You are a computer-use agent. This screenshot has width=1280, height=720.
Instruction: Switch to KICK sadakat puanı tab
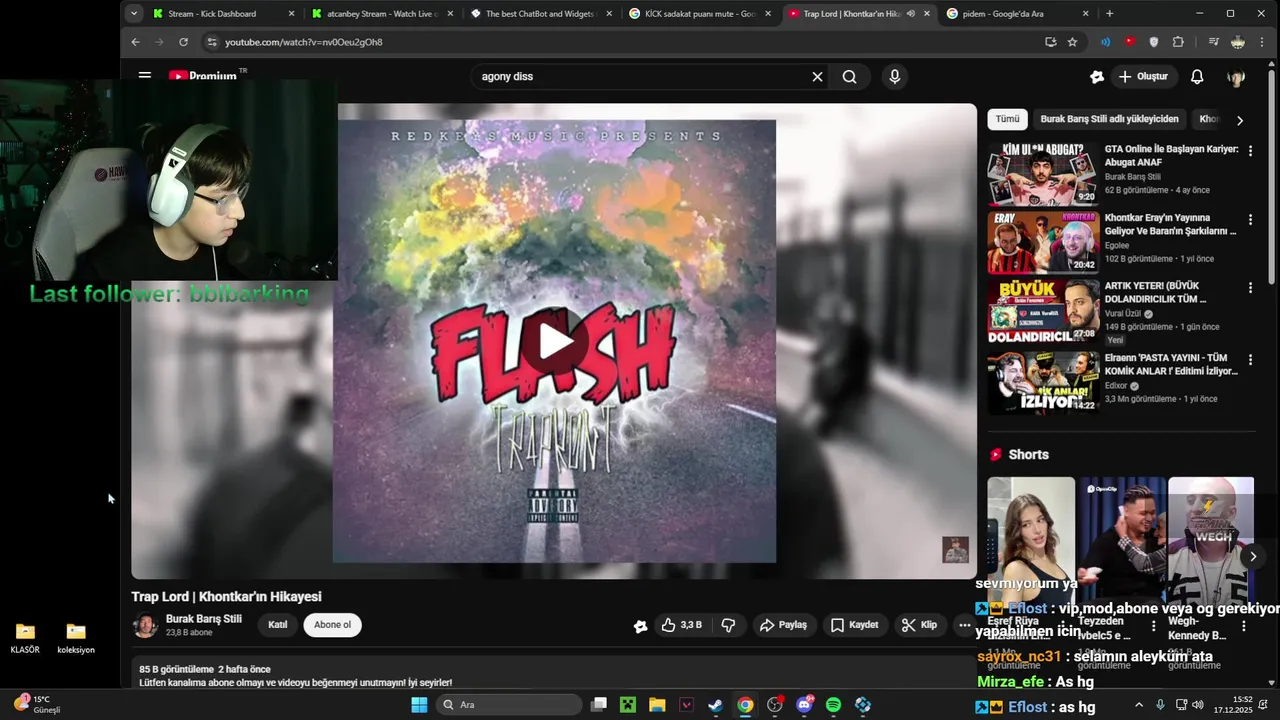(700, 14)
